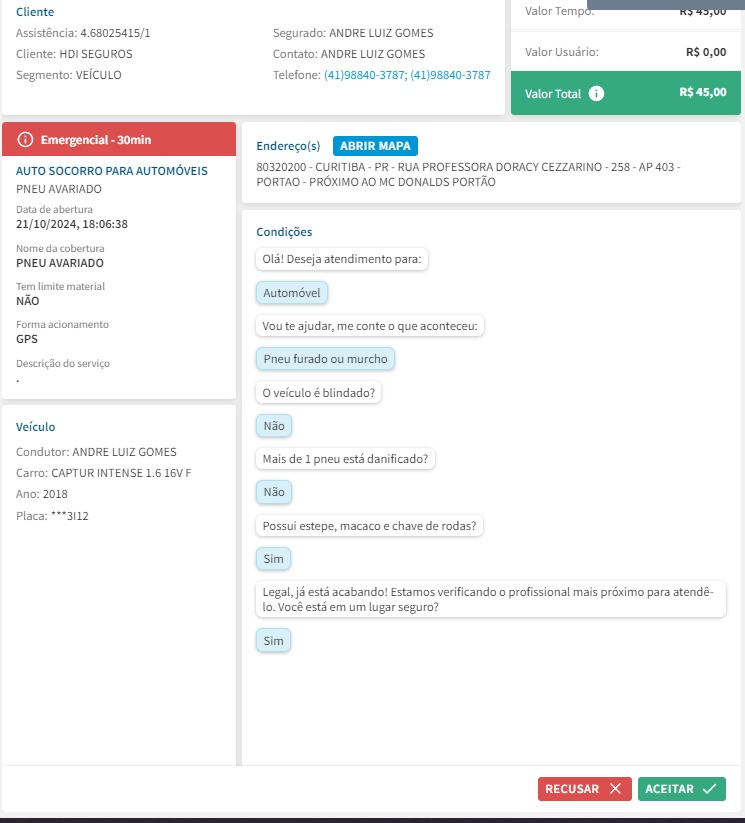The height and width of the screenshot is (823, 745).
Task: Click the Condutor: ANDRE LUIZ GOMES line
Action: [96, 452]
